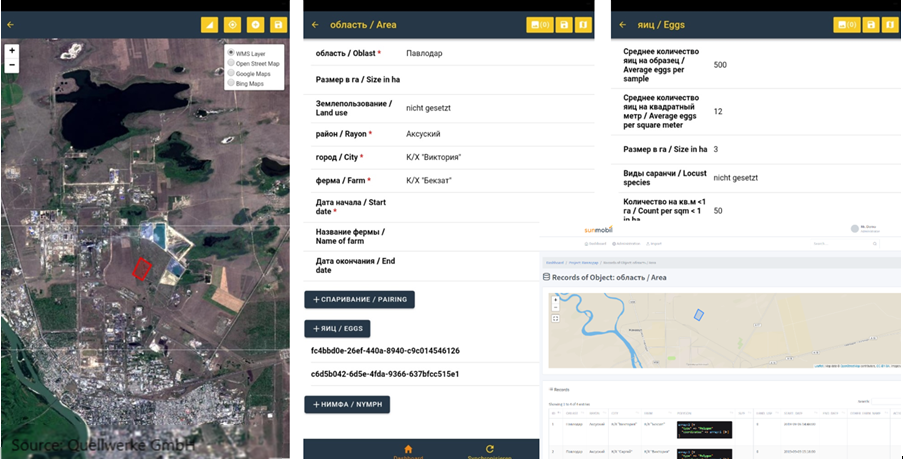Click the back arrow on the map screen
903x459 pixels.
point(11,24)
